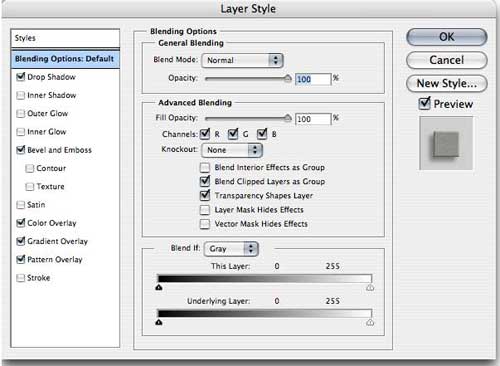Open the Blend Mode dropdown
The height and width of the screenshot is (366, 500).
point(242,60)
